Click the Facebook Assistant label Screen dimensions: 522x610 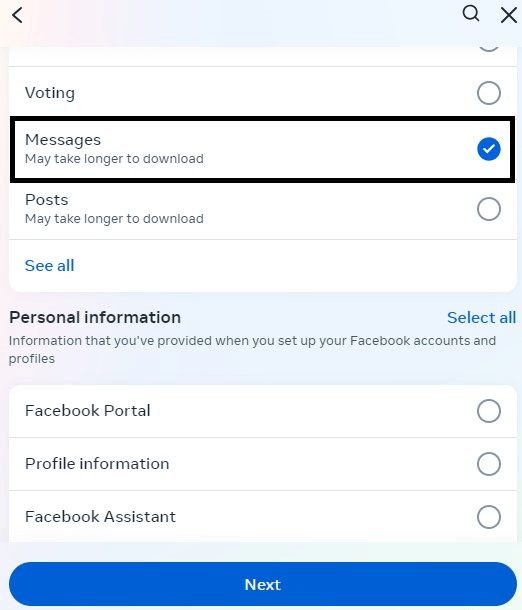pos(100,517)
